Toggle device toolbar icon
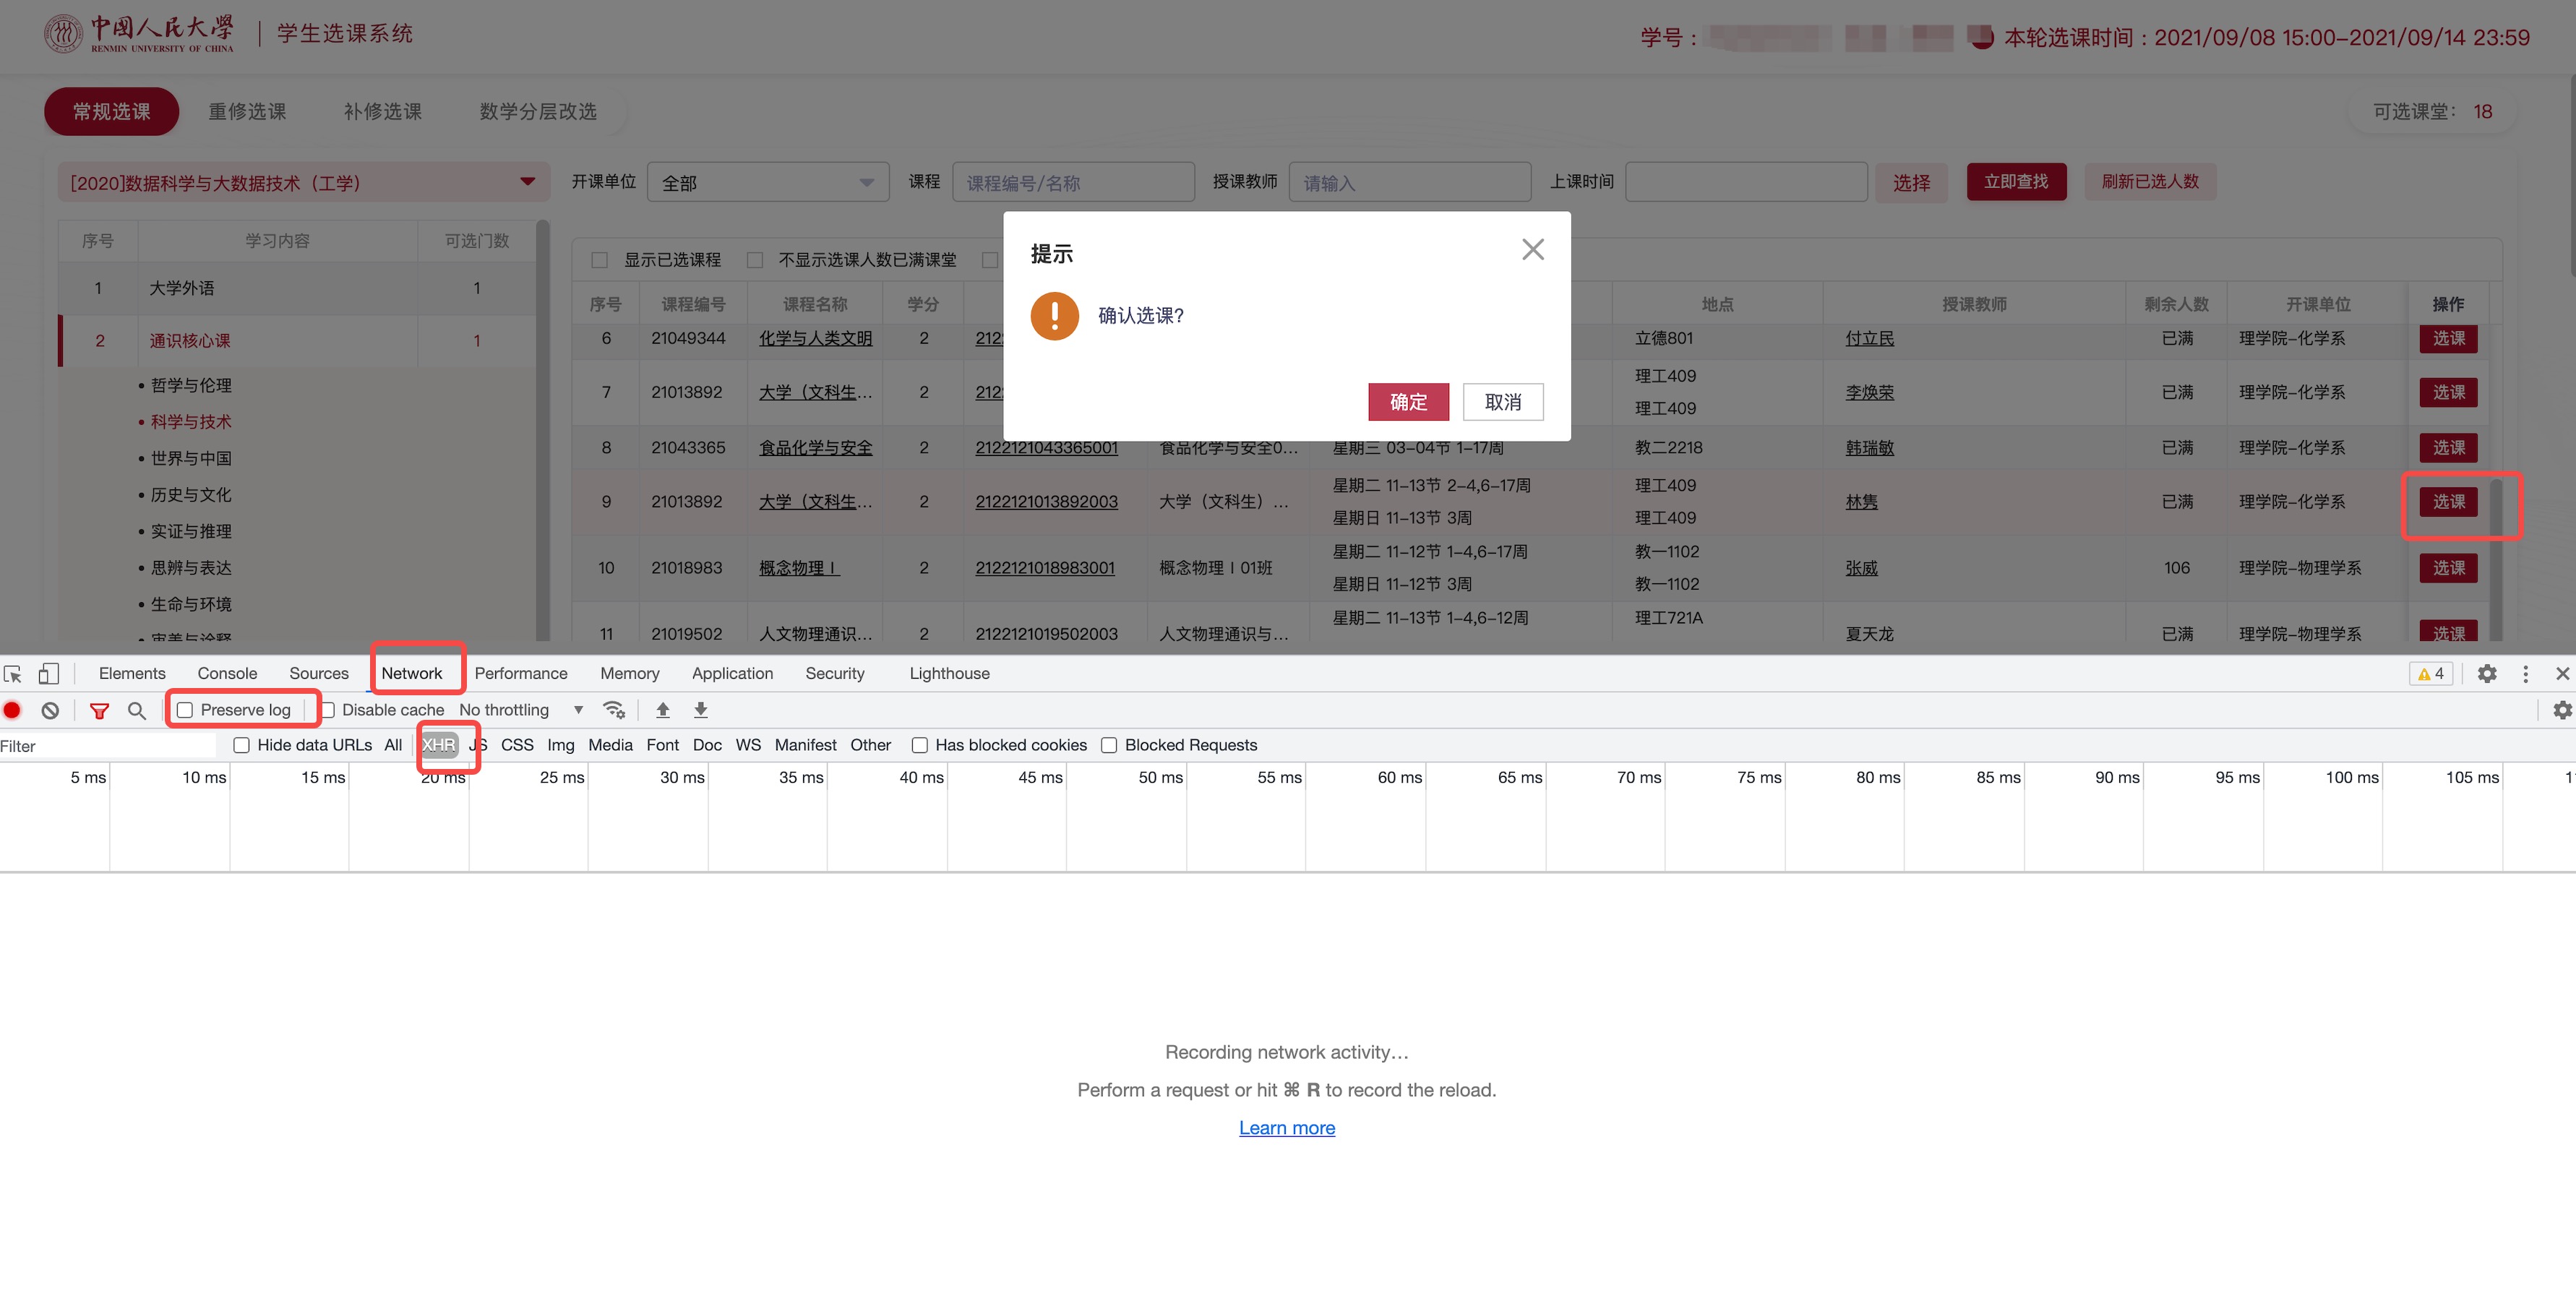Viewport: 2576px width, 1298px height. (x=48, y=673)
